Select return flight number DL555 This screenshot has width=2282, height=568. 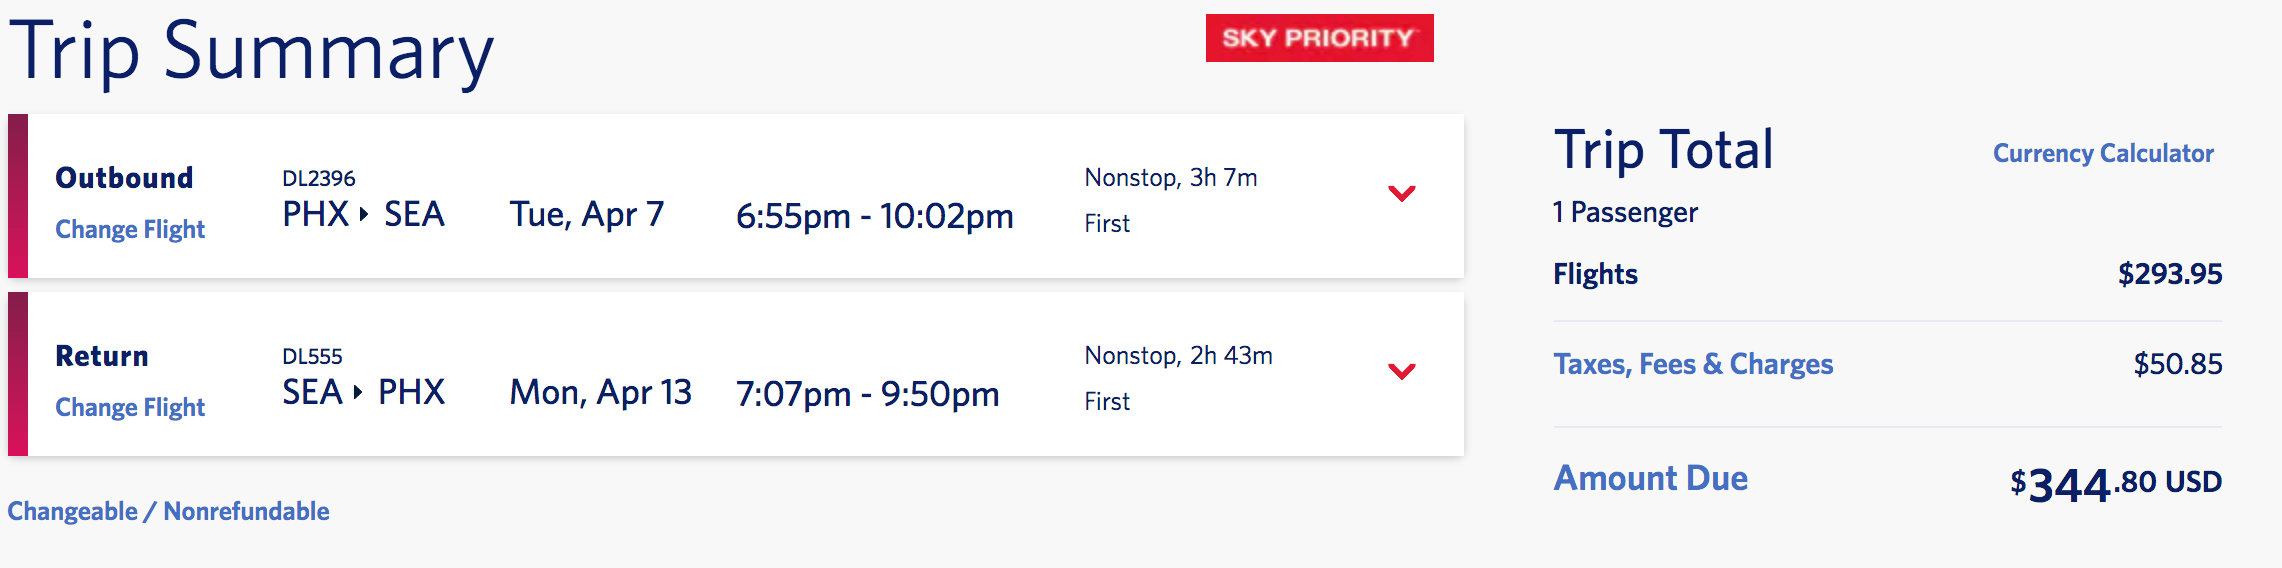pyautogui.click(x=312, y=356)
